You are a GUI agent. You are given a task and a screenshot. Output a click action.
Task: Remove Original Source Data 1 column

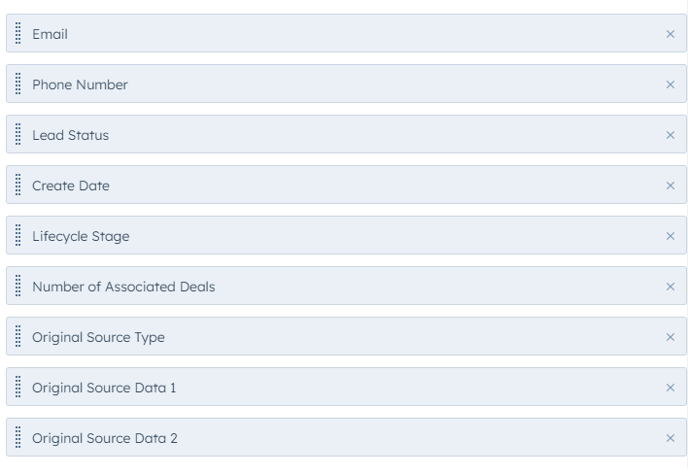tap(670, 388)
